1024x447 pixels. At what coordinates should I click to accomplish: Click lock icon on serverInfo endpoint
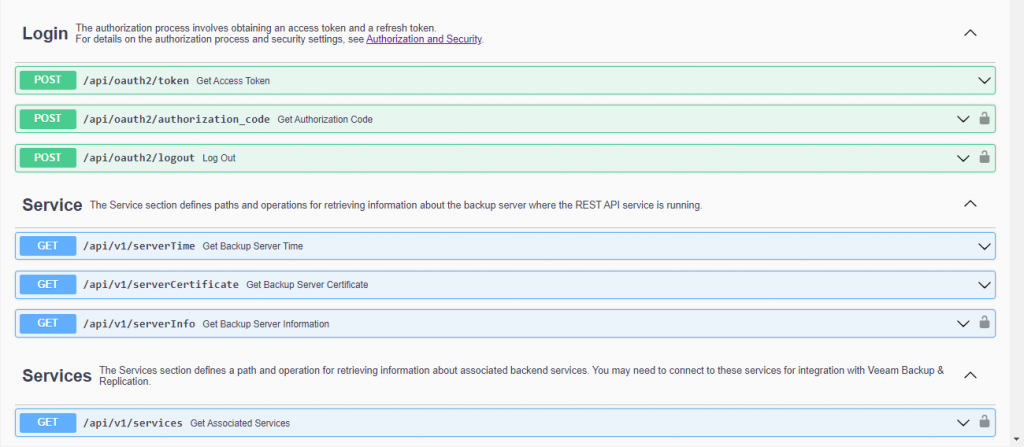coord(984,322)
